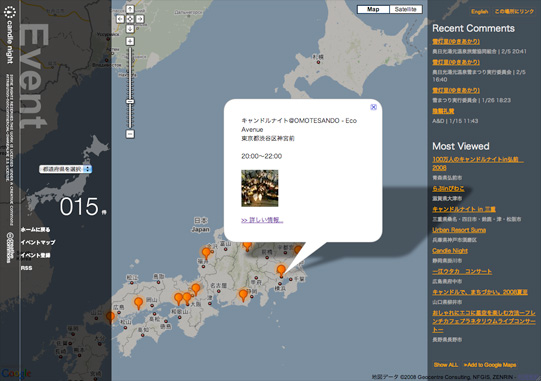Click the Show ALL button
This screenshot has height=381, width=541.
pyautogui.click(x=446, y=365)
